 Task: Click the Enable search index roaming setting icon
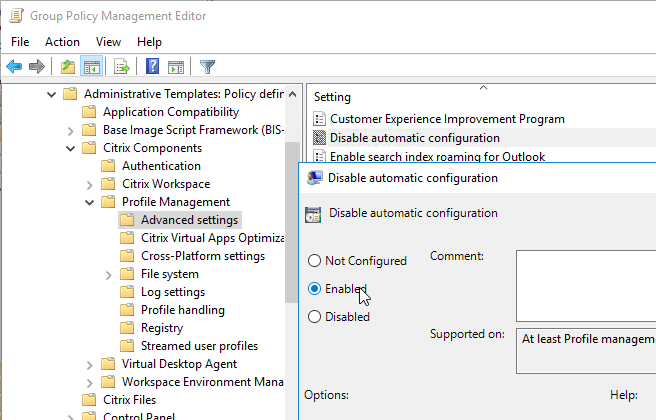pyautogui.click(x=320, y=156)
